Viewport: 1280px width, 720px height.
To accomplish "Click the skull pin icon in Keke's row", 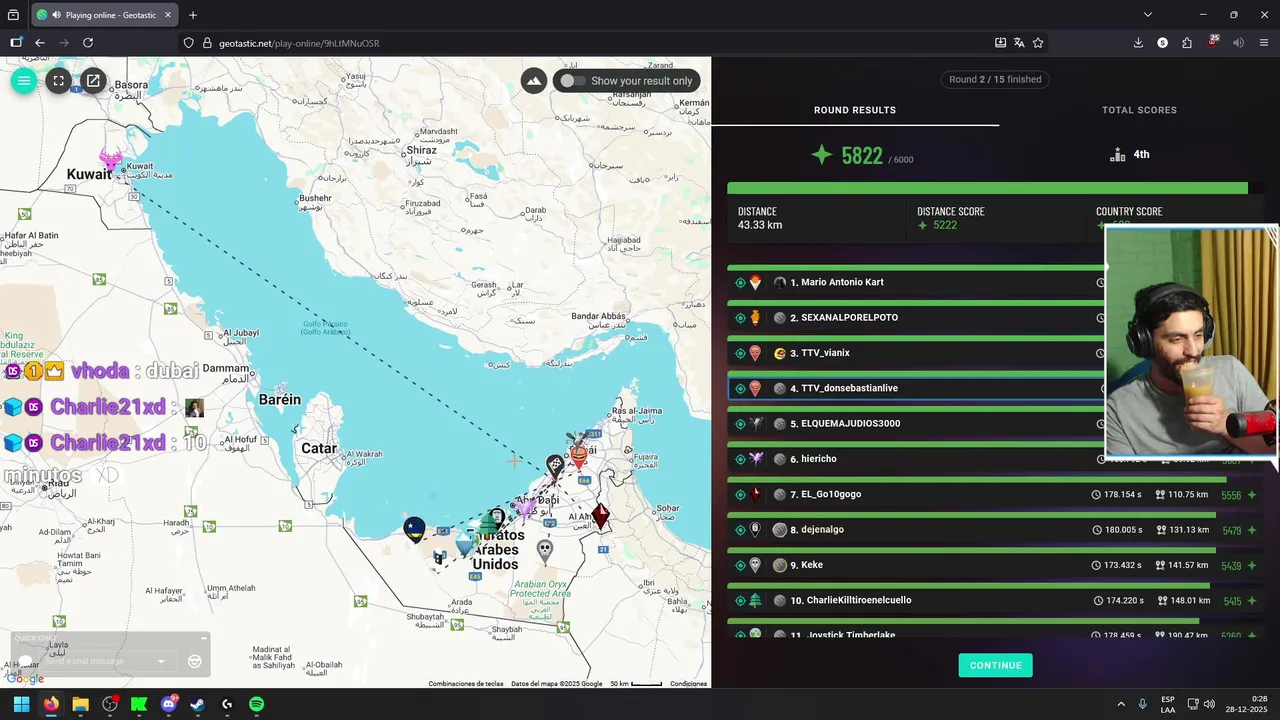I will (755, 565).
